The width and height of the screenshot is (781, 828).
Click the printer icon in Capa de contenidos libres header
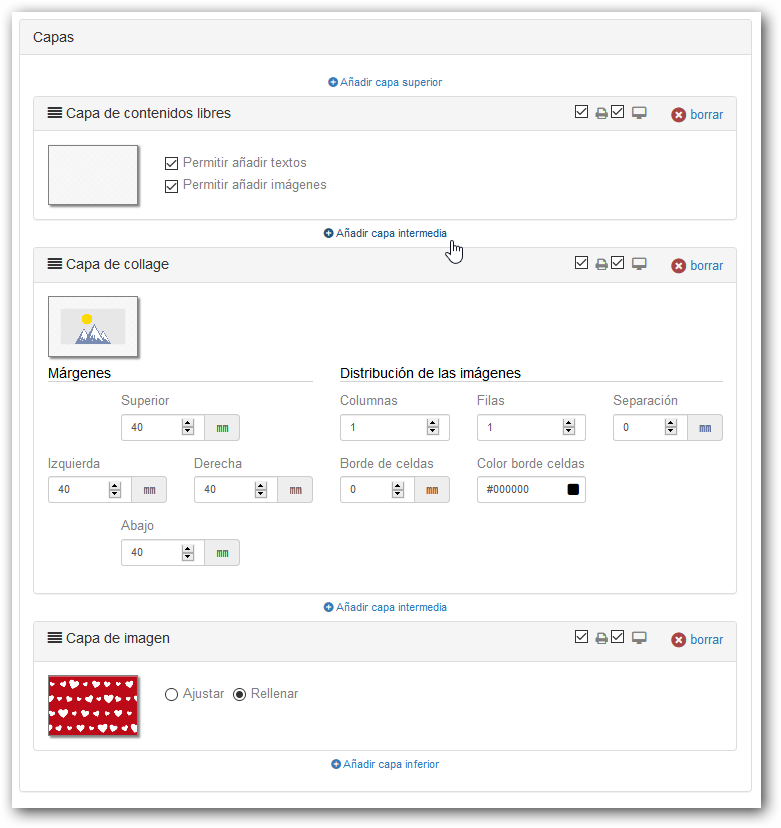[601, 113]
